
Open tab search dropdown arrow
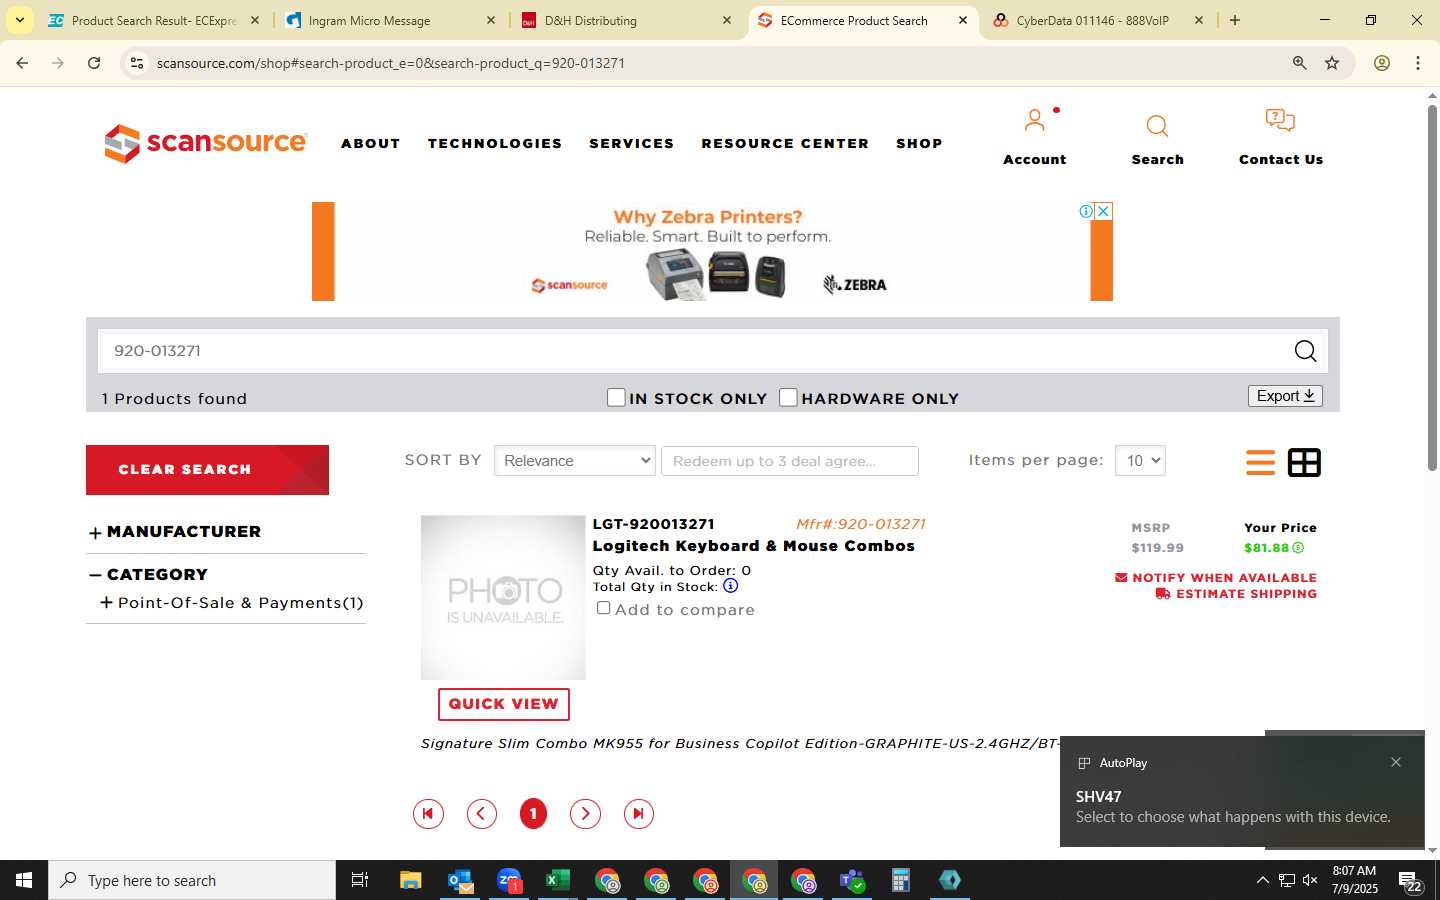point(19,20)
